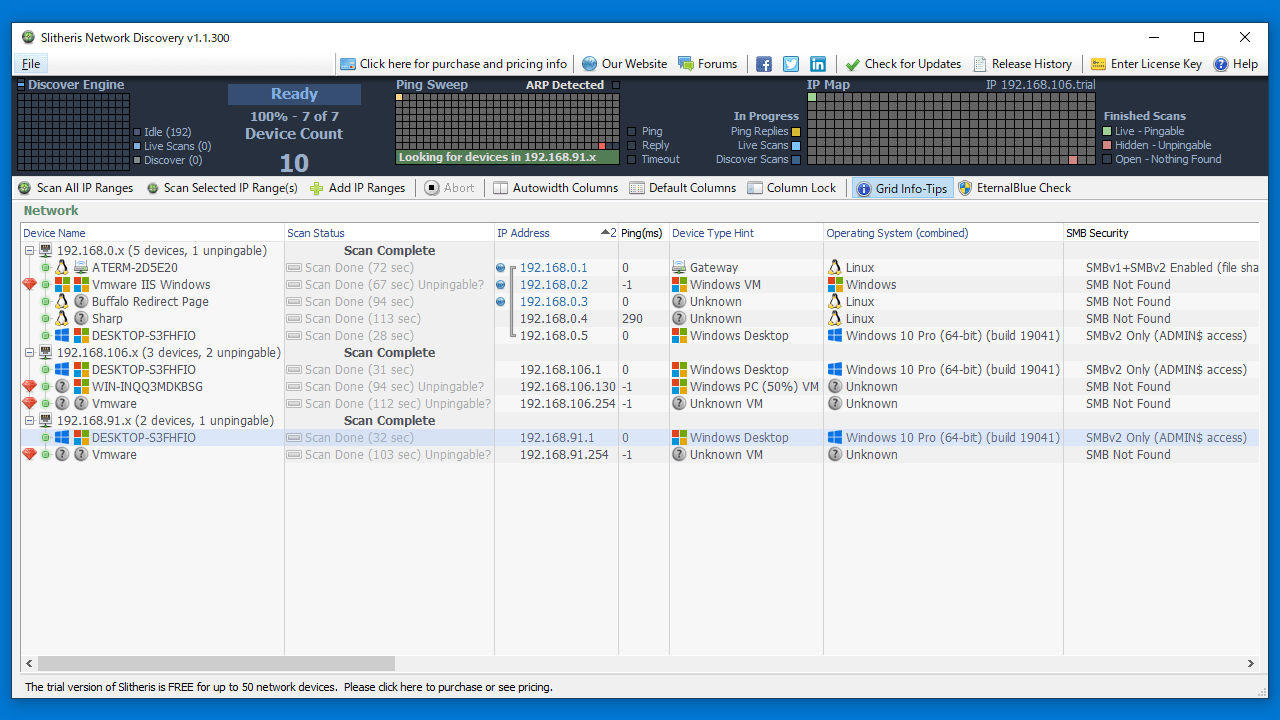The height and width of the screenshot is (720, 1280).
Task: Click Enter License Key
Action: 1146,64
